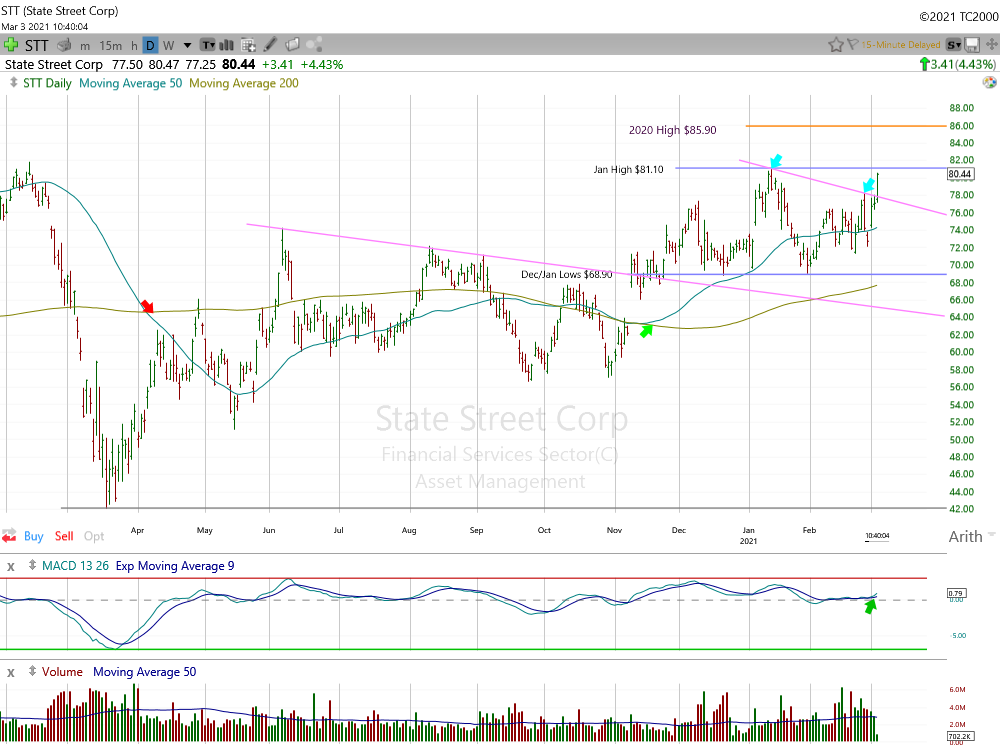1000x750 pixels.
Task: Open the Moving Average 200 label
Action: pyautogui.click(x=244, y=83)
